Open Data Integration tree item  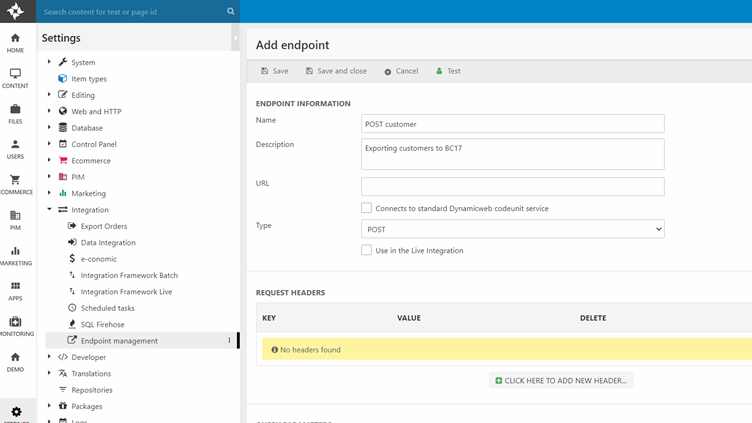[x=107, y=242]
